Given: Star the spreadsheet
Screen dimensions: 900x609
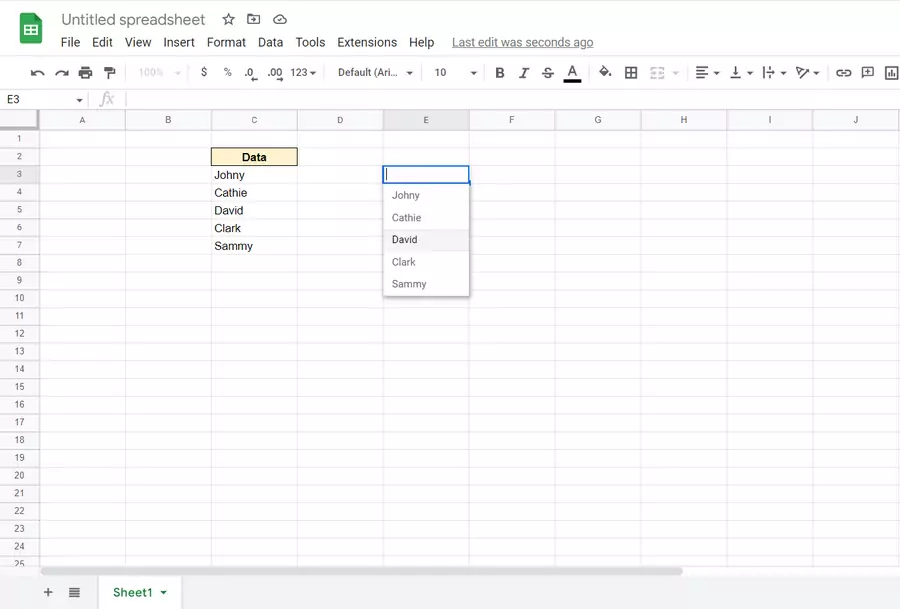Looking at the screenshot, I should pyautogui.click(x=228, y=20).
